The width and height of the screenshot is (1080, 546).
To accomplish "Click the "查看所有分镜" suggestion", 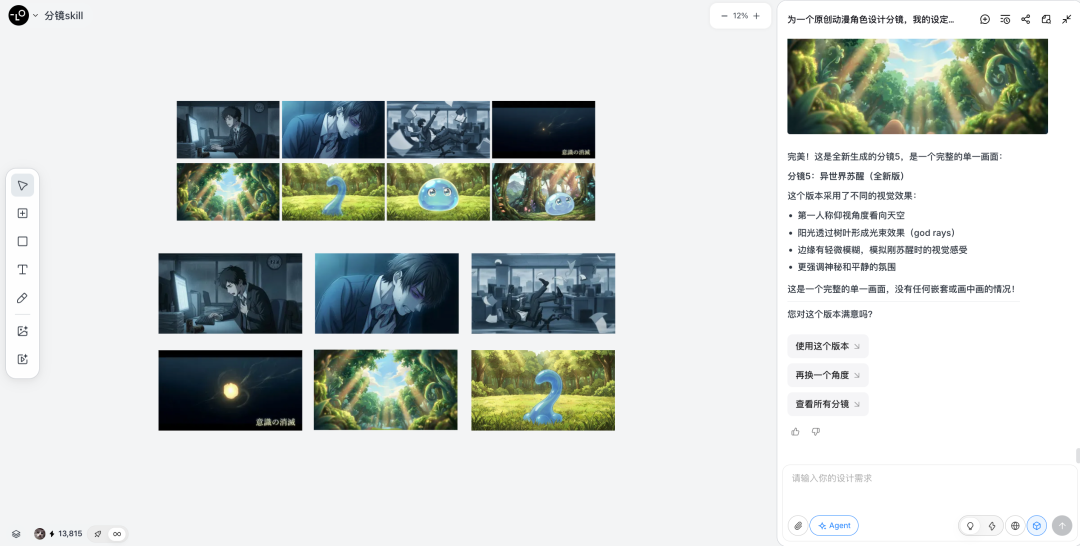I will click(x=827, y=404).
